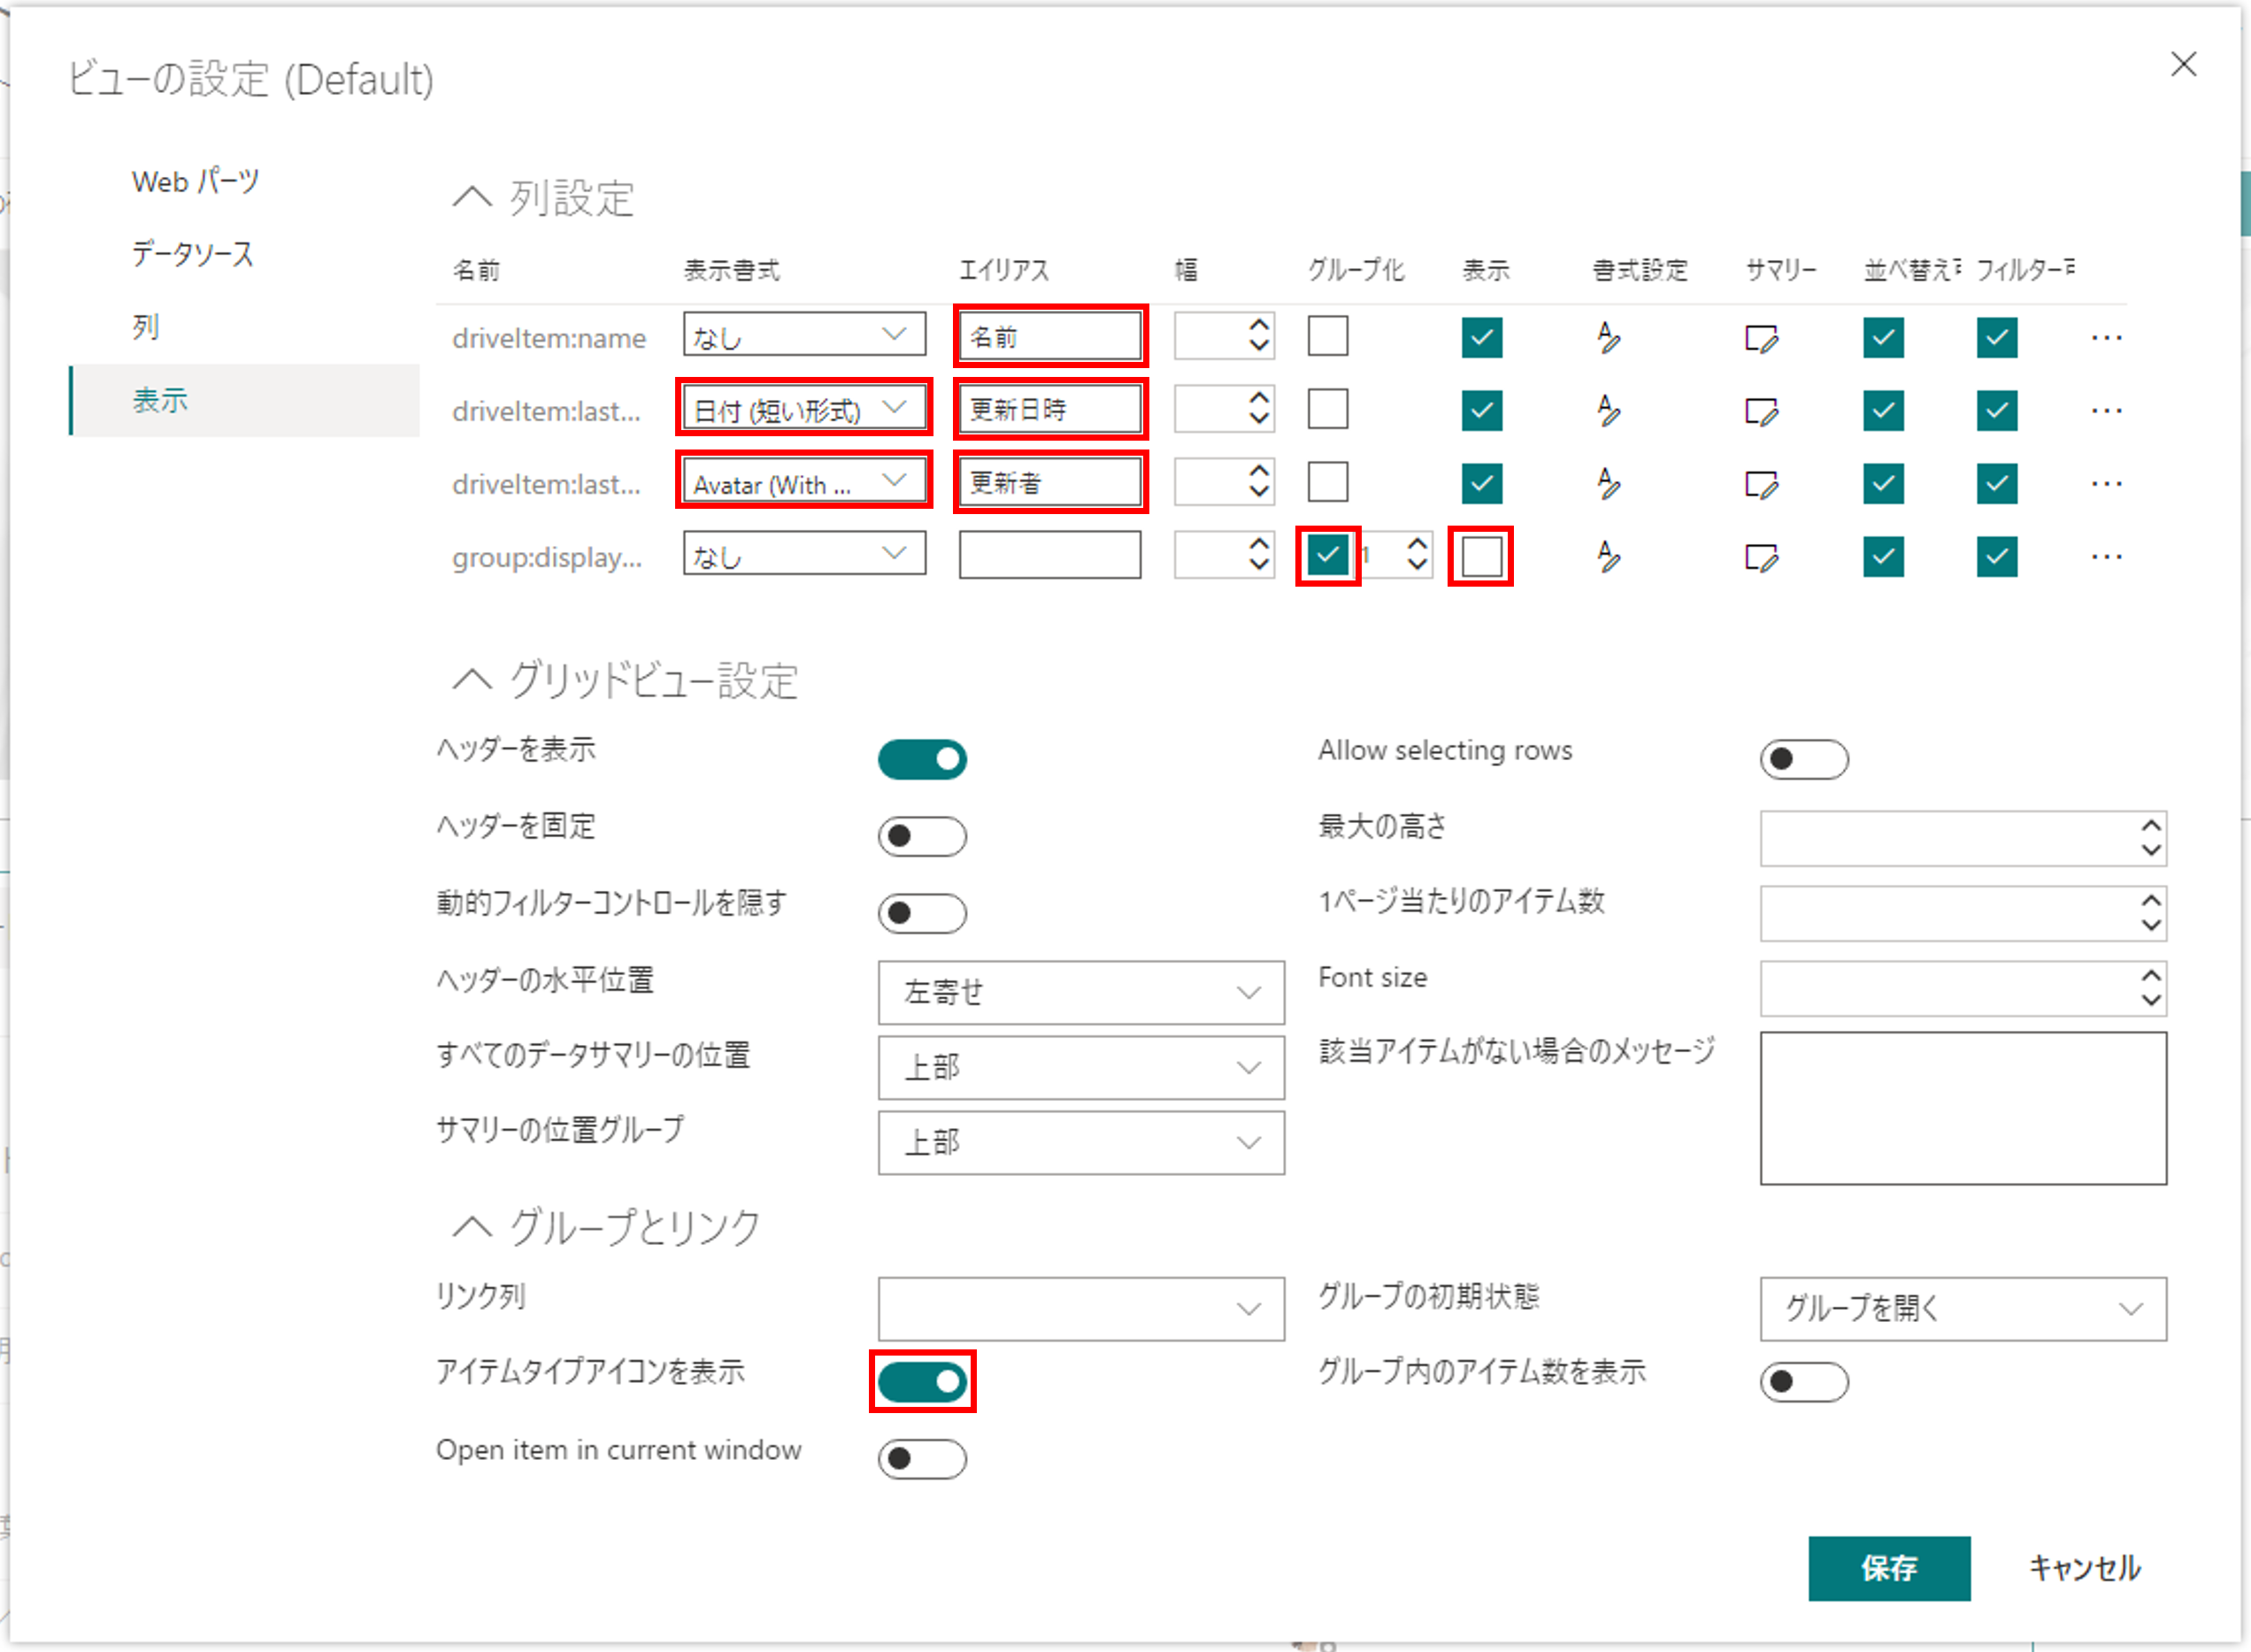The height and width of the screenshot is (1652, 2251).
Task: Click the 保存 button
Action: [x=1888, y=1567]
